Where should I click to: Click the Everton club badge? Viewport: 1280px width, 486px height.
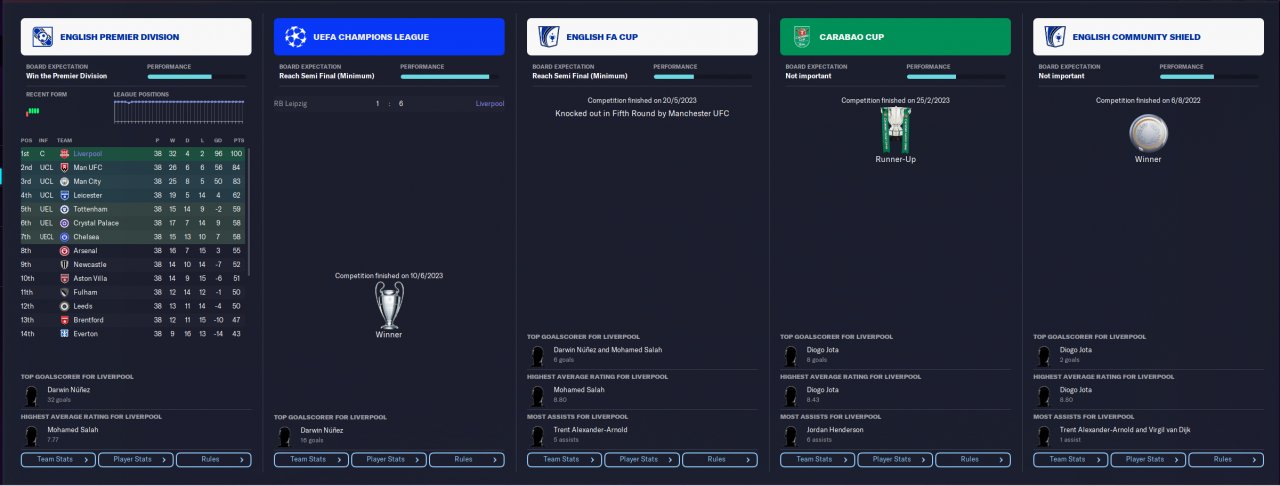tap(64, 333)
